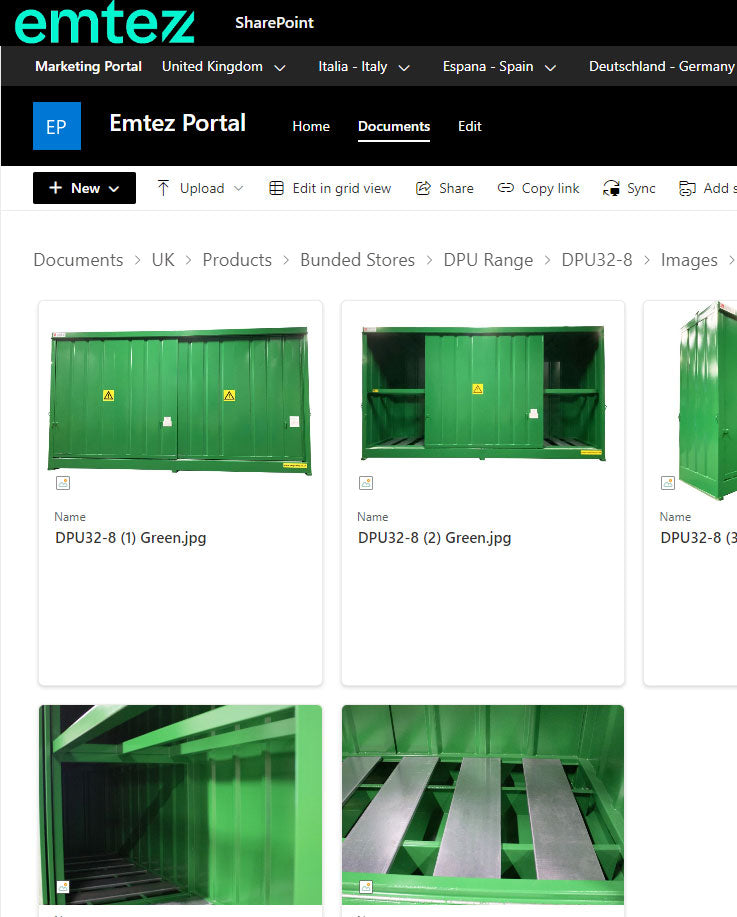Navigate to DPU Range breadcrumb
The width and height of the screenshot is (737, 917).
(488, 260)
